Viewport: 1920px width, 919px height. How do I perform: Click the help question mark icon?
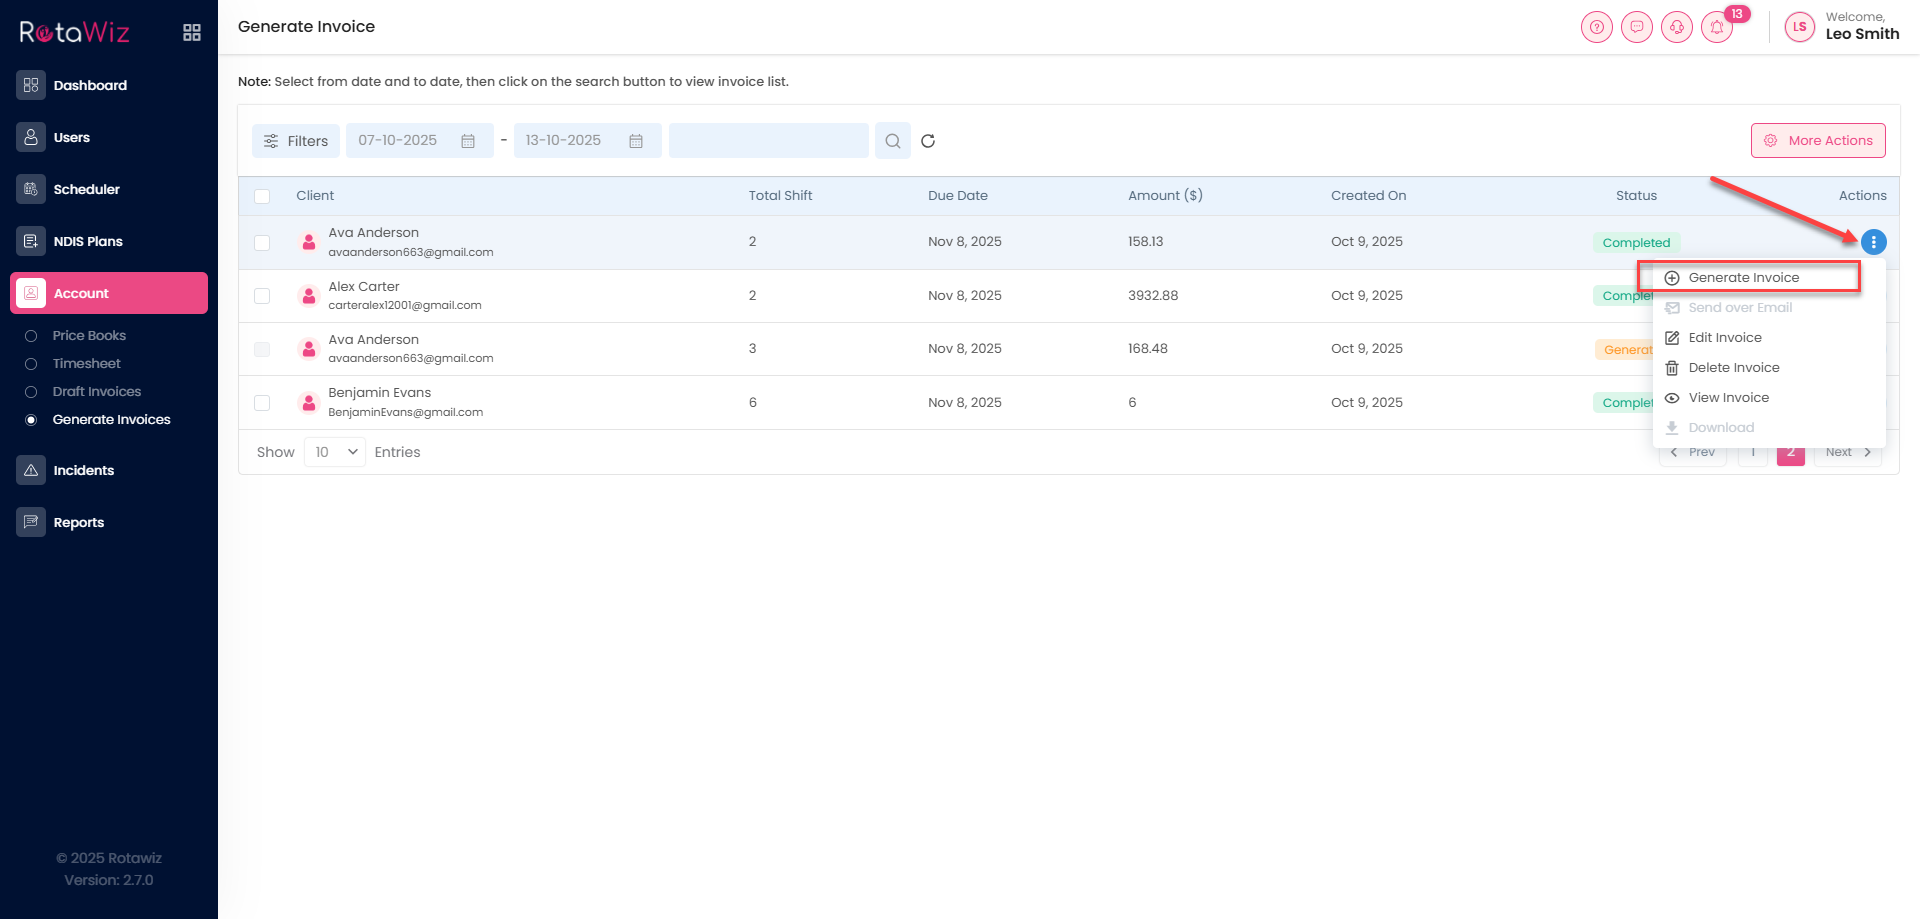pos(1597,28)
